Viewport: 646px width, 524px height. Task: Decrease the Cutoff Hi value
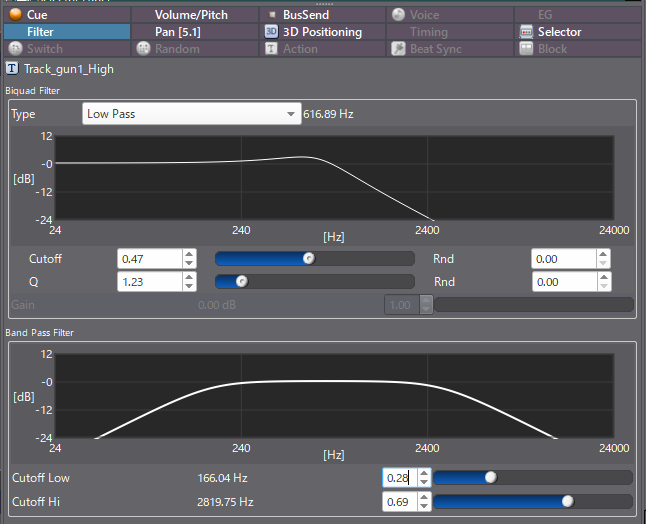point(424,507)
